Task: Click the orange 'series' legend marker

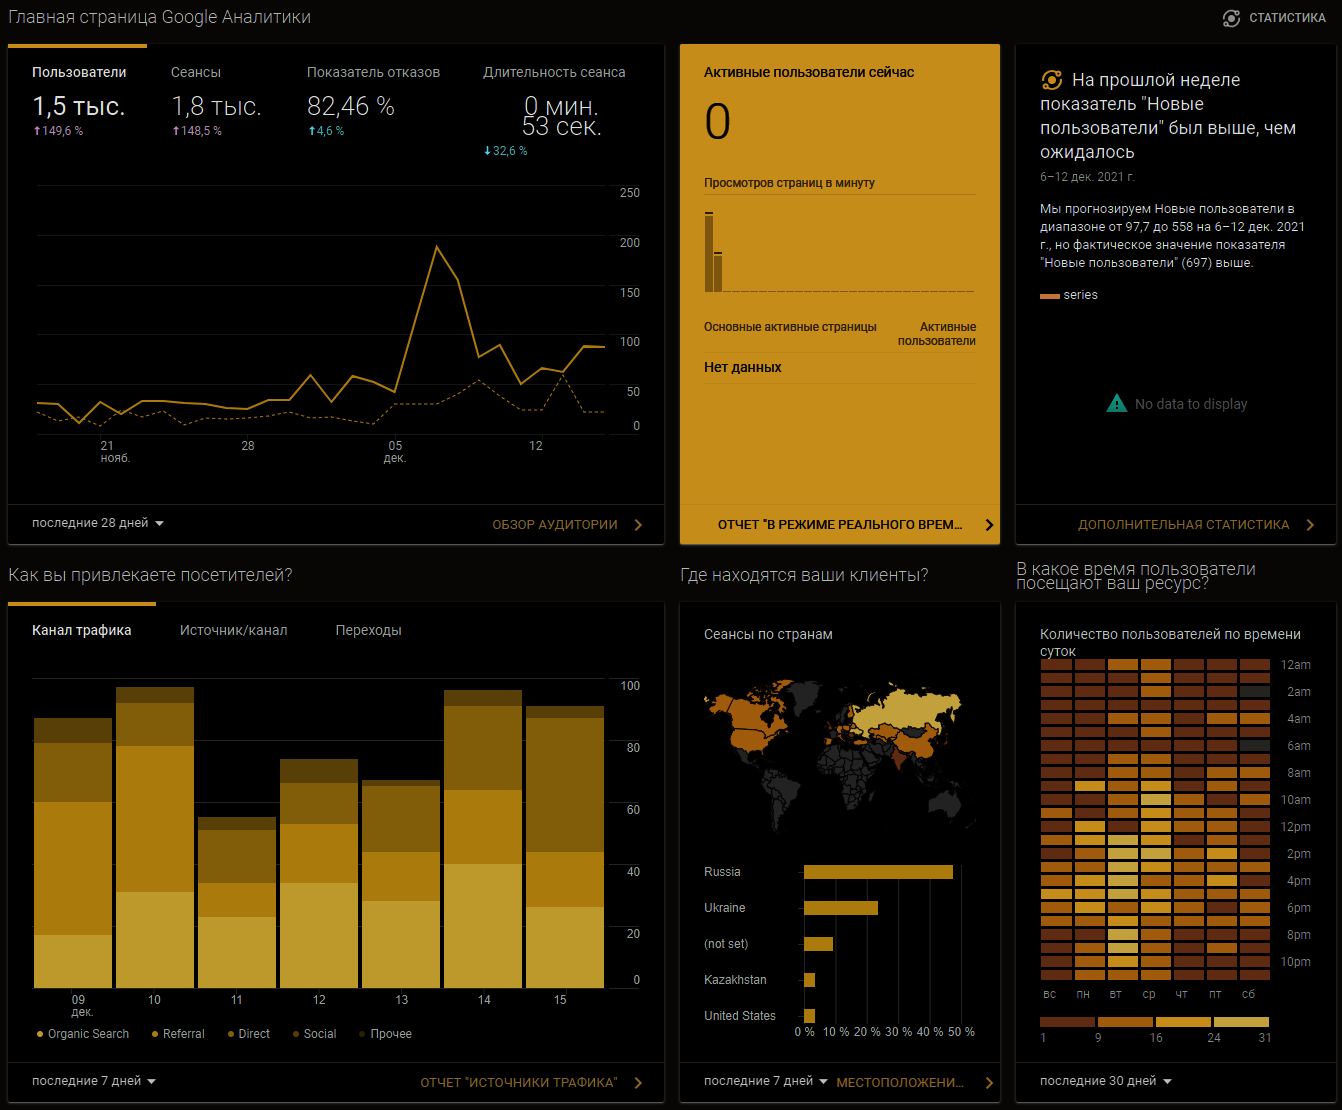Action: [x=1049, y=296]
